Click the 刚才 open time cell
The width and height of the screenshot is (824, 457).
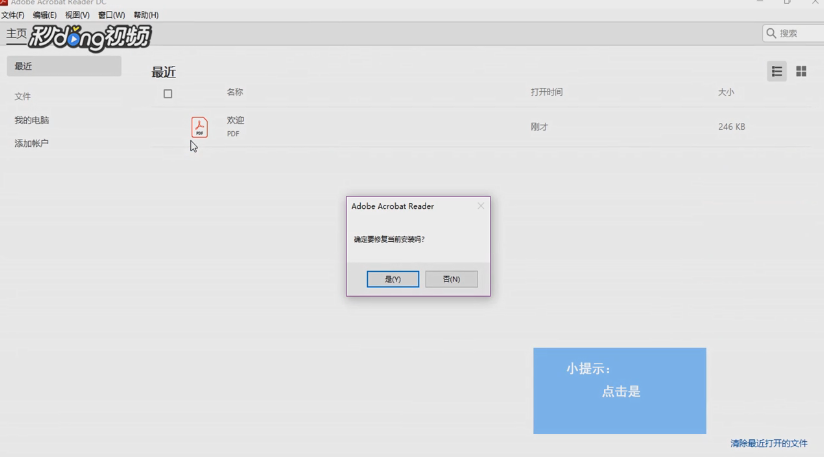539,127
